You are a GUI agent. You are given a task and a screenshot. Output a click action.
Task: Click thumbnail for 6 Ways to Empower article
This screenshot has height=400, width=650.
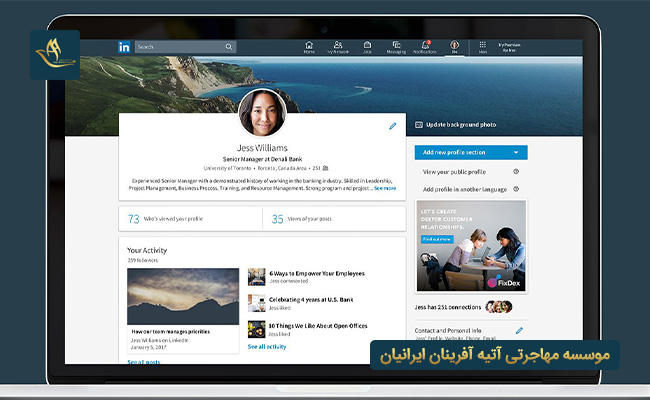click(257, 277)
